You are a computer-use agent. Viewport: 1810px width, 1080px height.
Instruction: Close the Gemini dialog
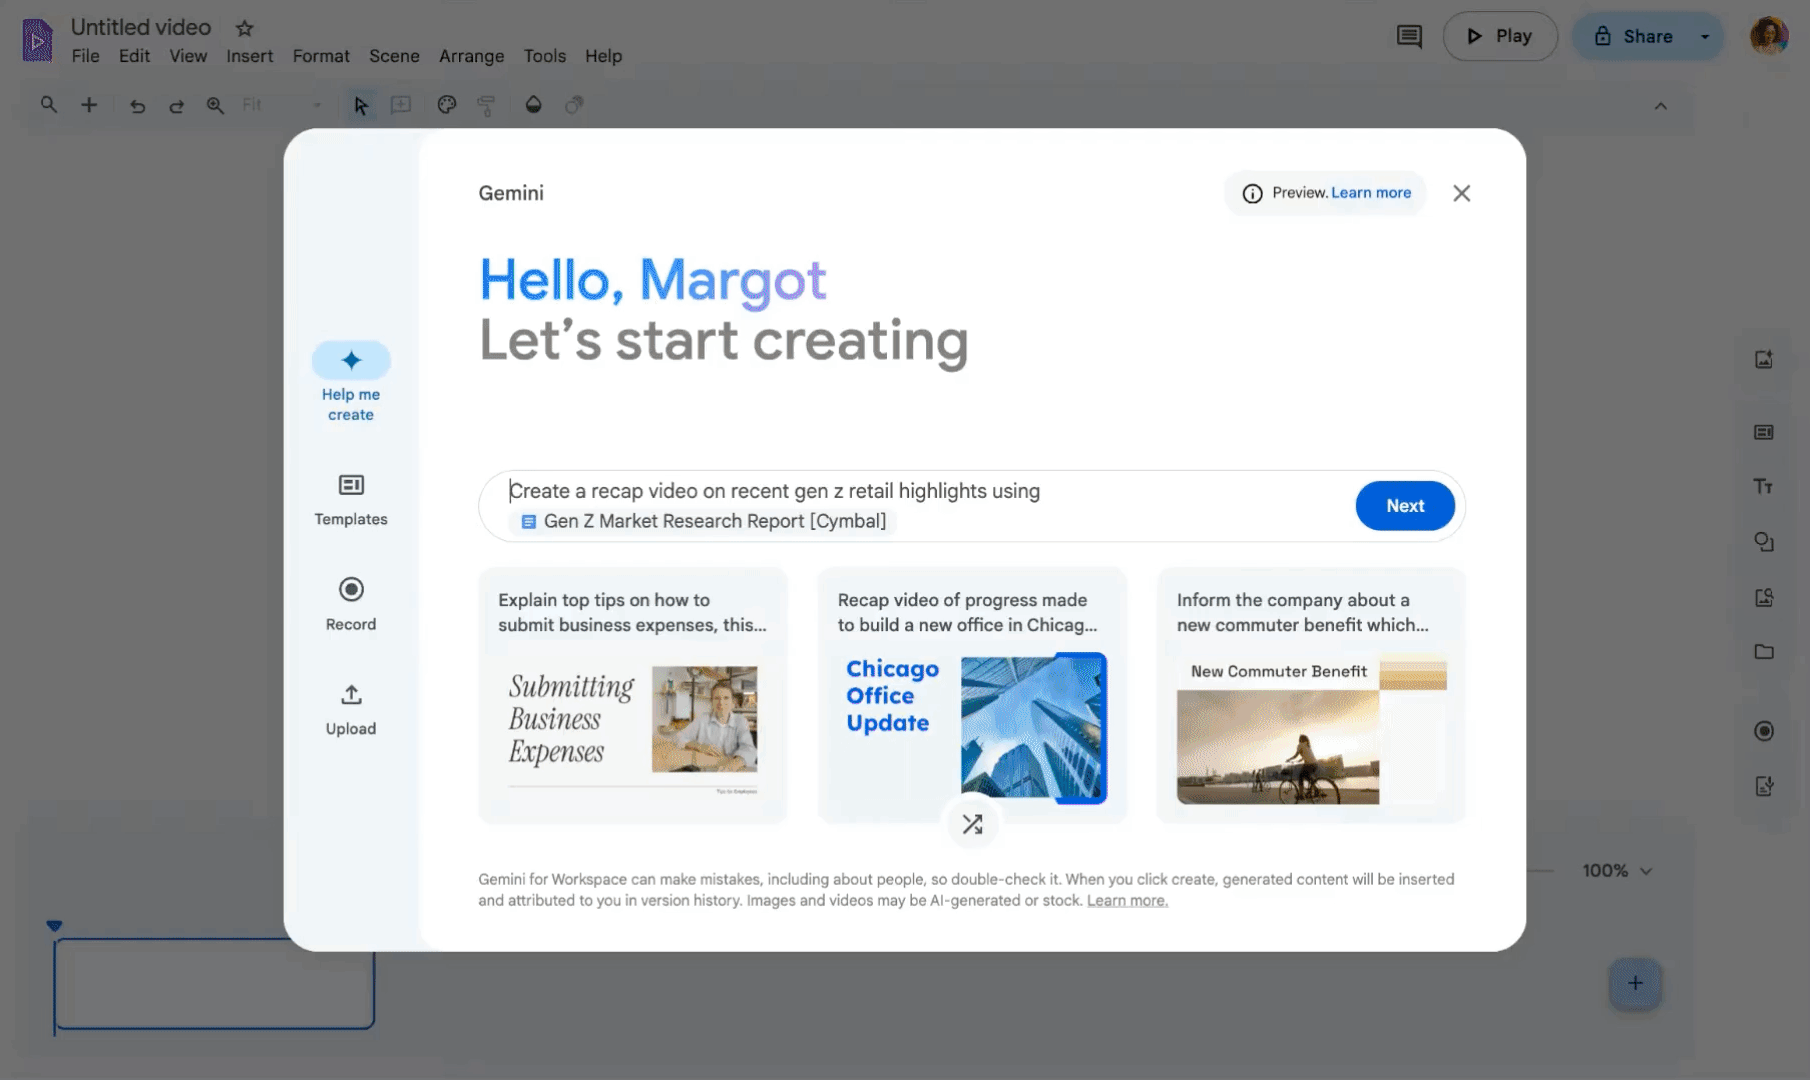tap(1461, 193)
